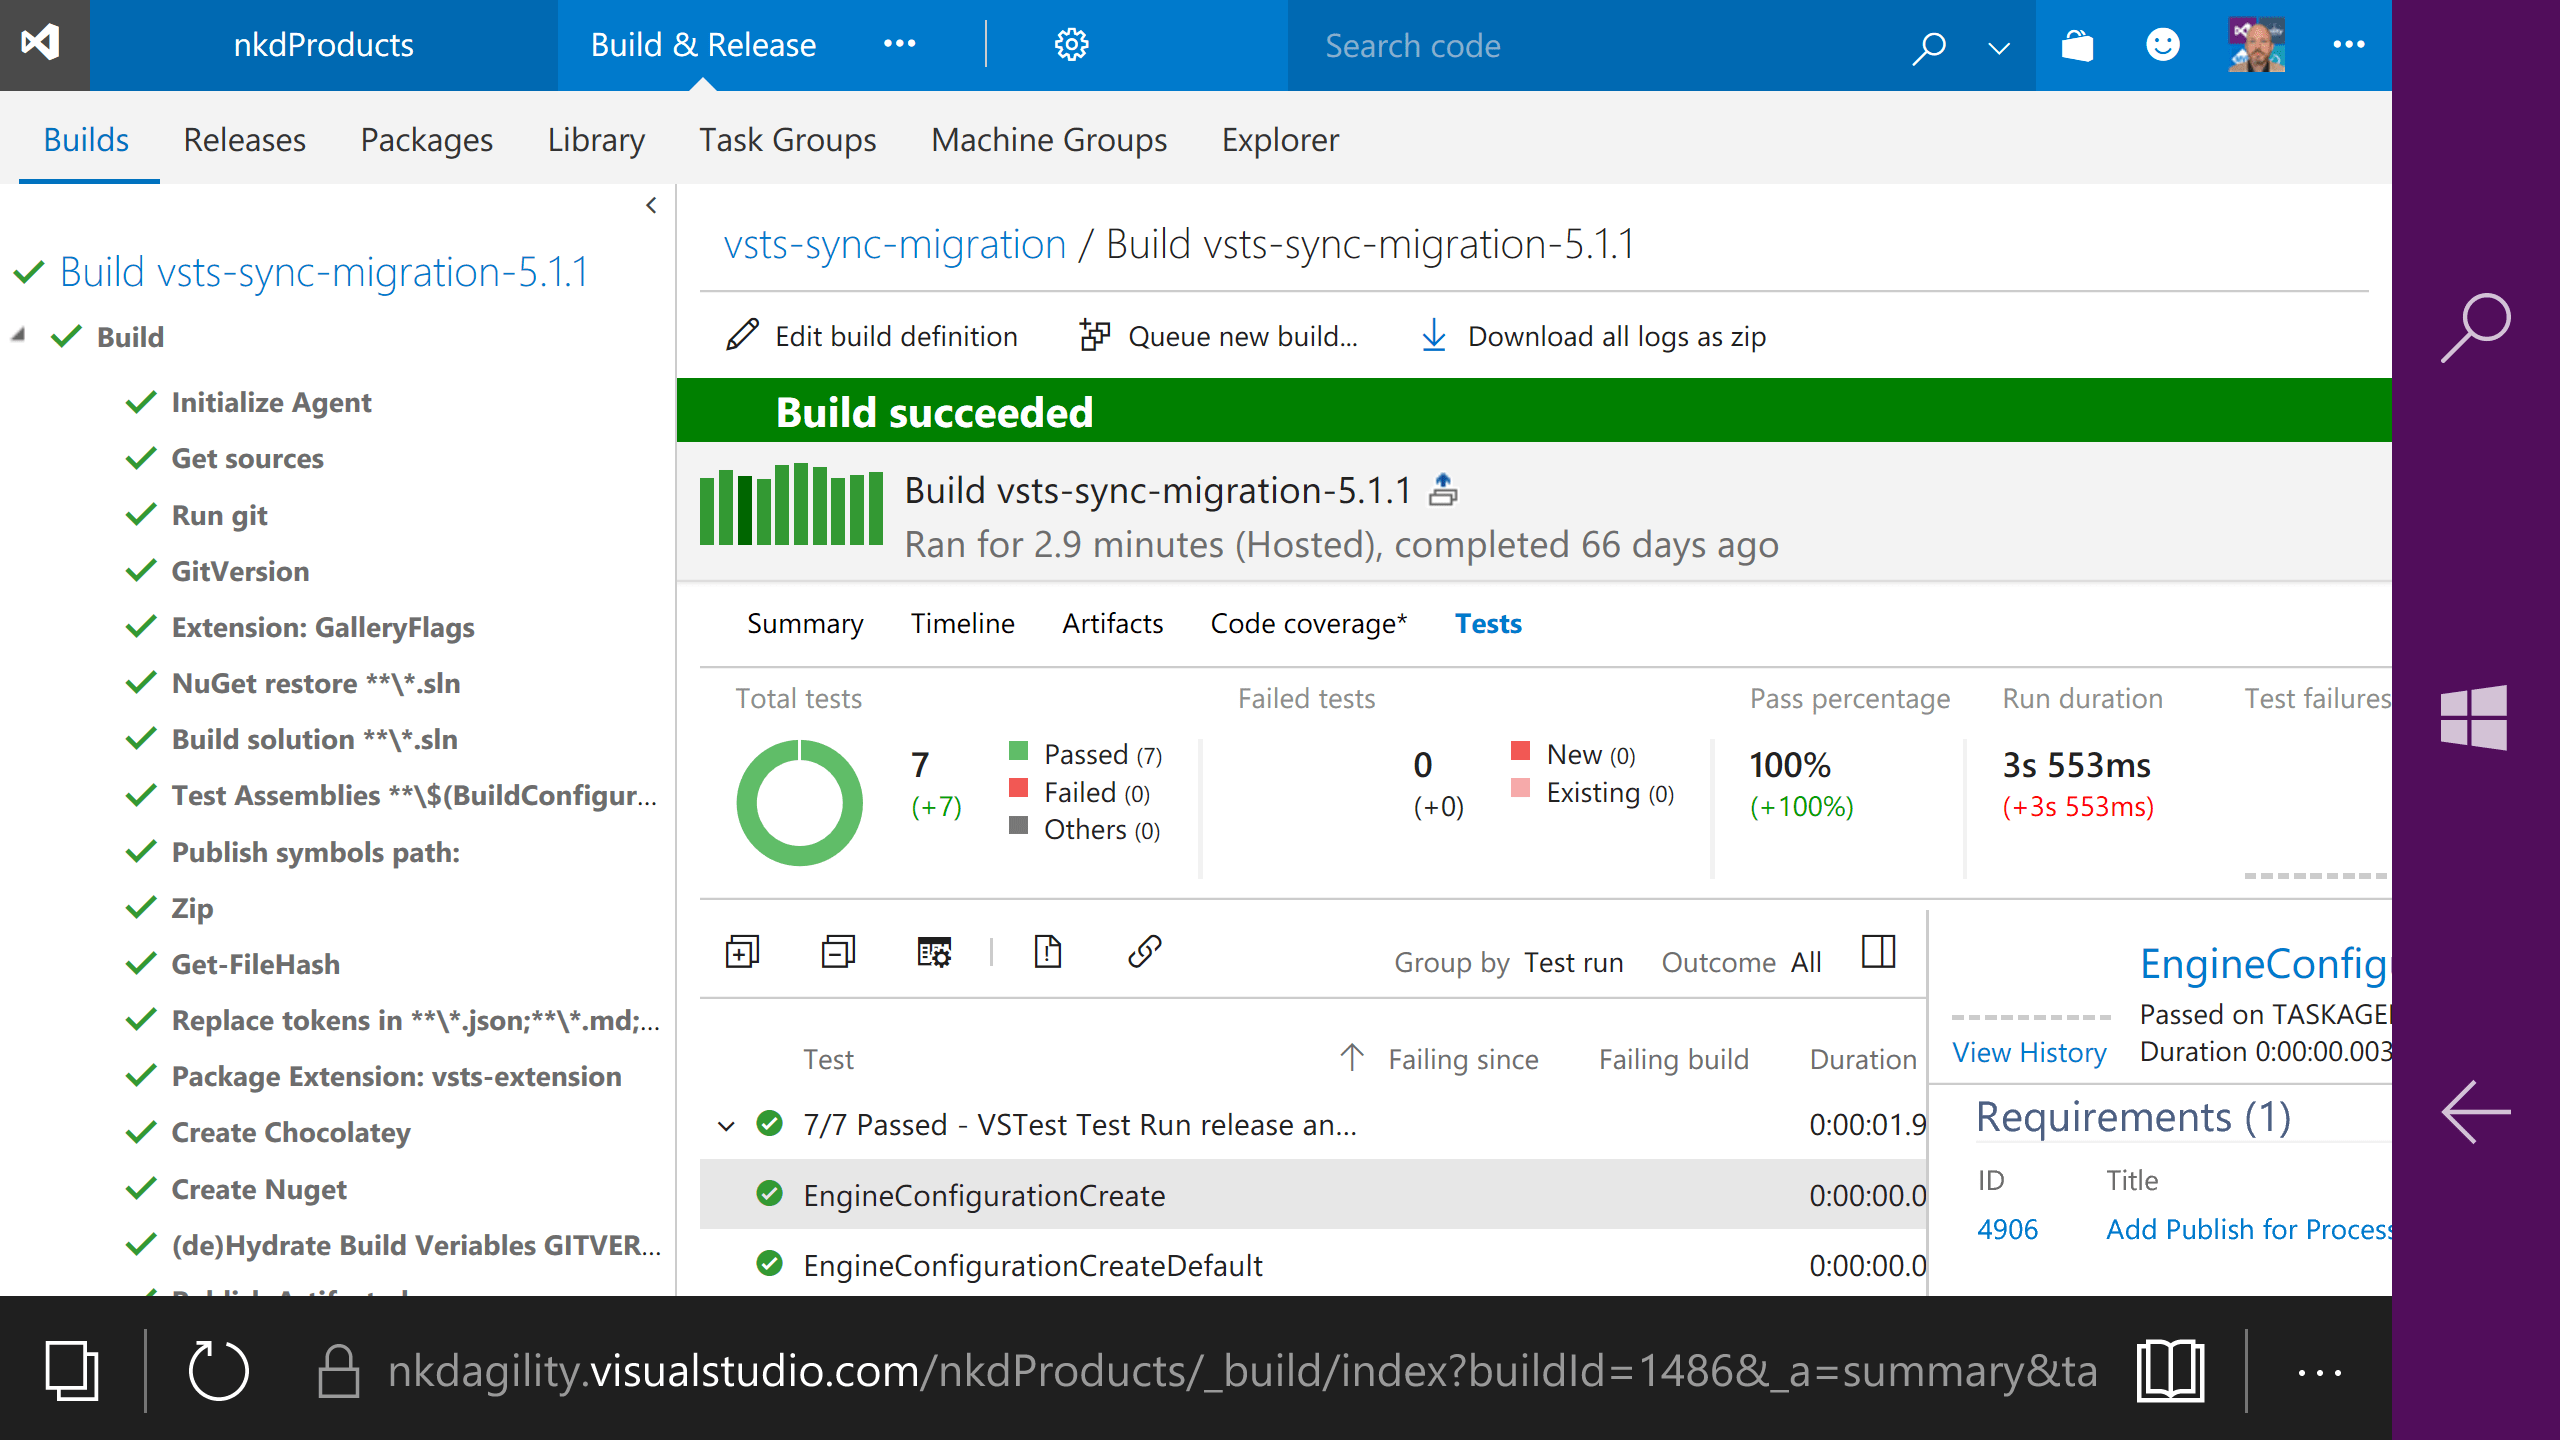Collapse the 7/7 Passed test run row
2560x1440 pixels.
(x=727, y=1126)
